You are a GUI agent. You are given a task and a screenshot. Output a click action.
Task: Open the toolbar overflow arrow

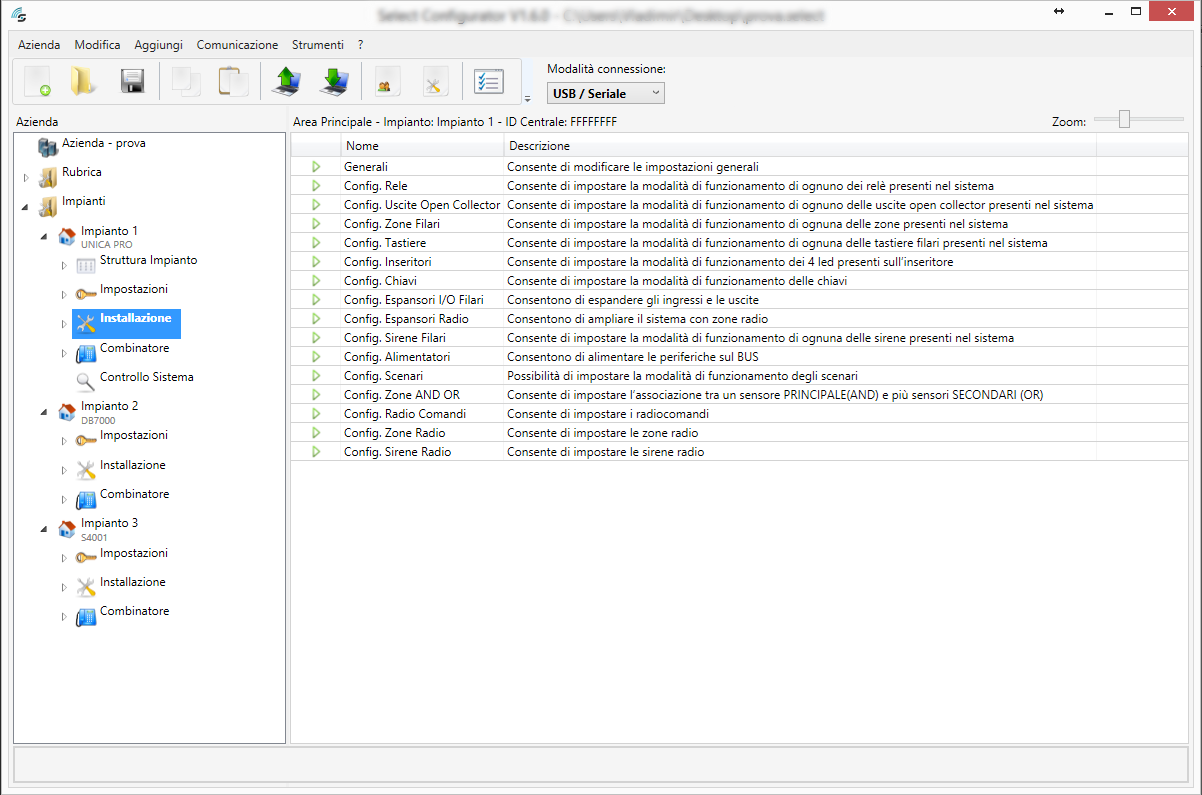click(x=527, y=98)
